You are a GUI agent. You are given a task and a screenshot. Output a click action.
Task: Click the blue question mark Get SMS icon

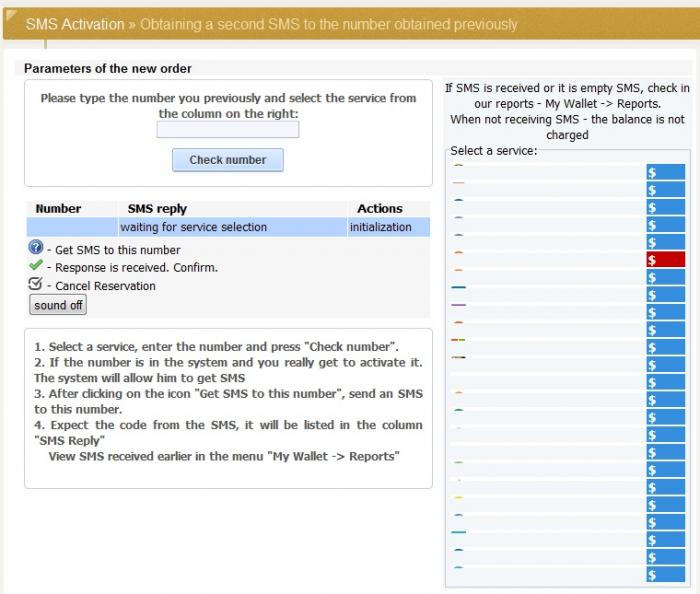(x=36, y=247)
